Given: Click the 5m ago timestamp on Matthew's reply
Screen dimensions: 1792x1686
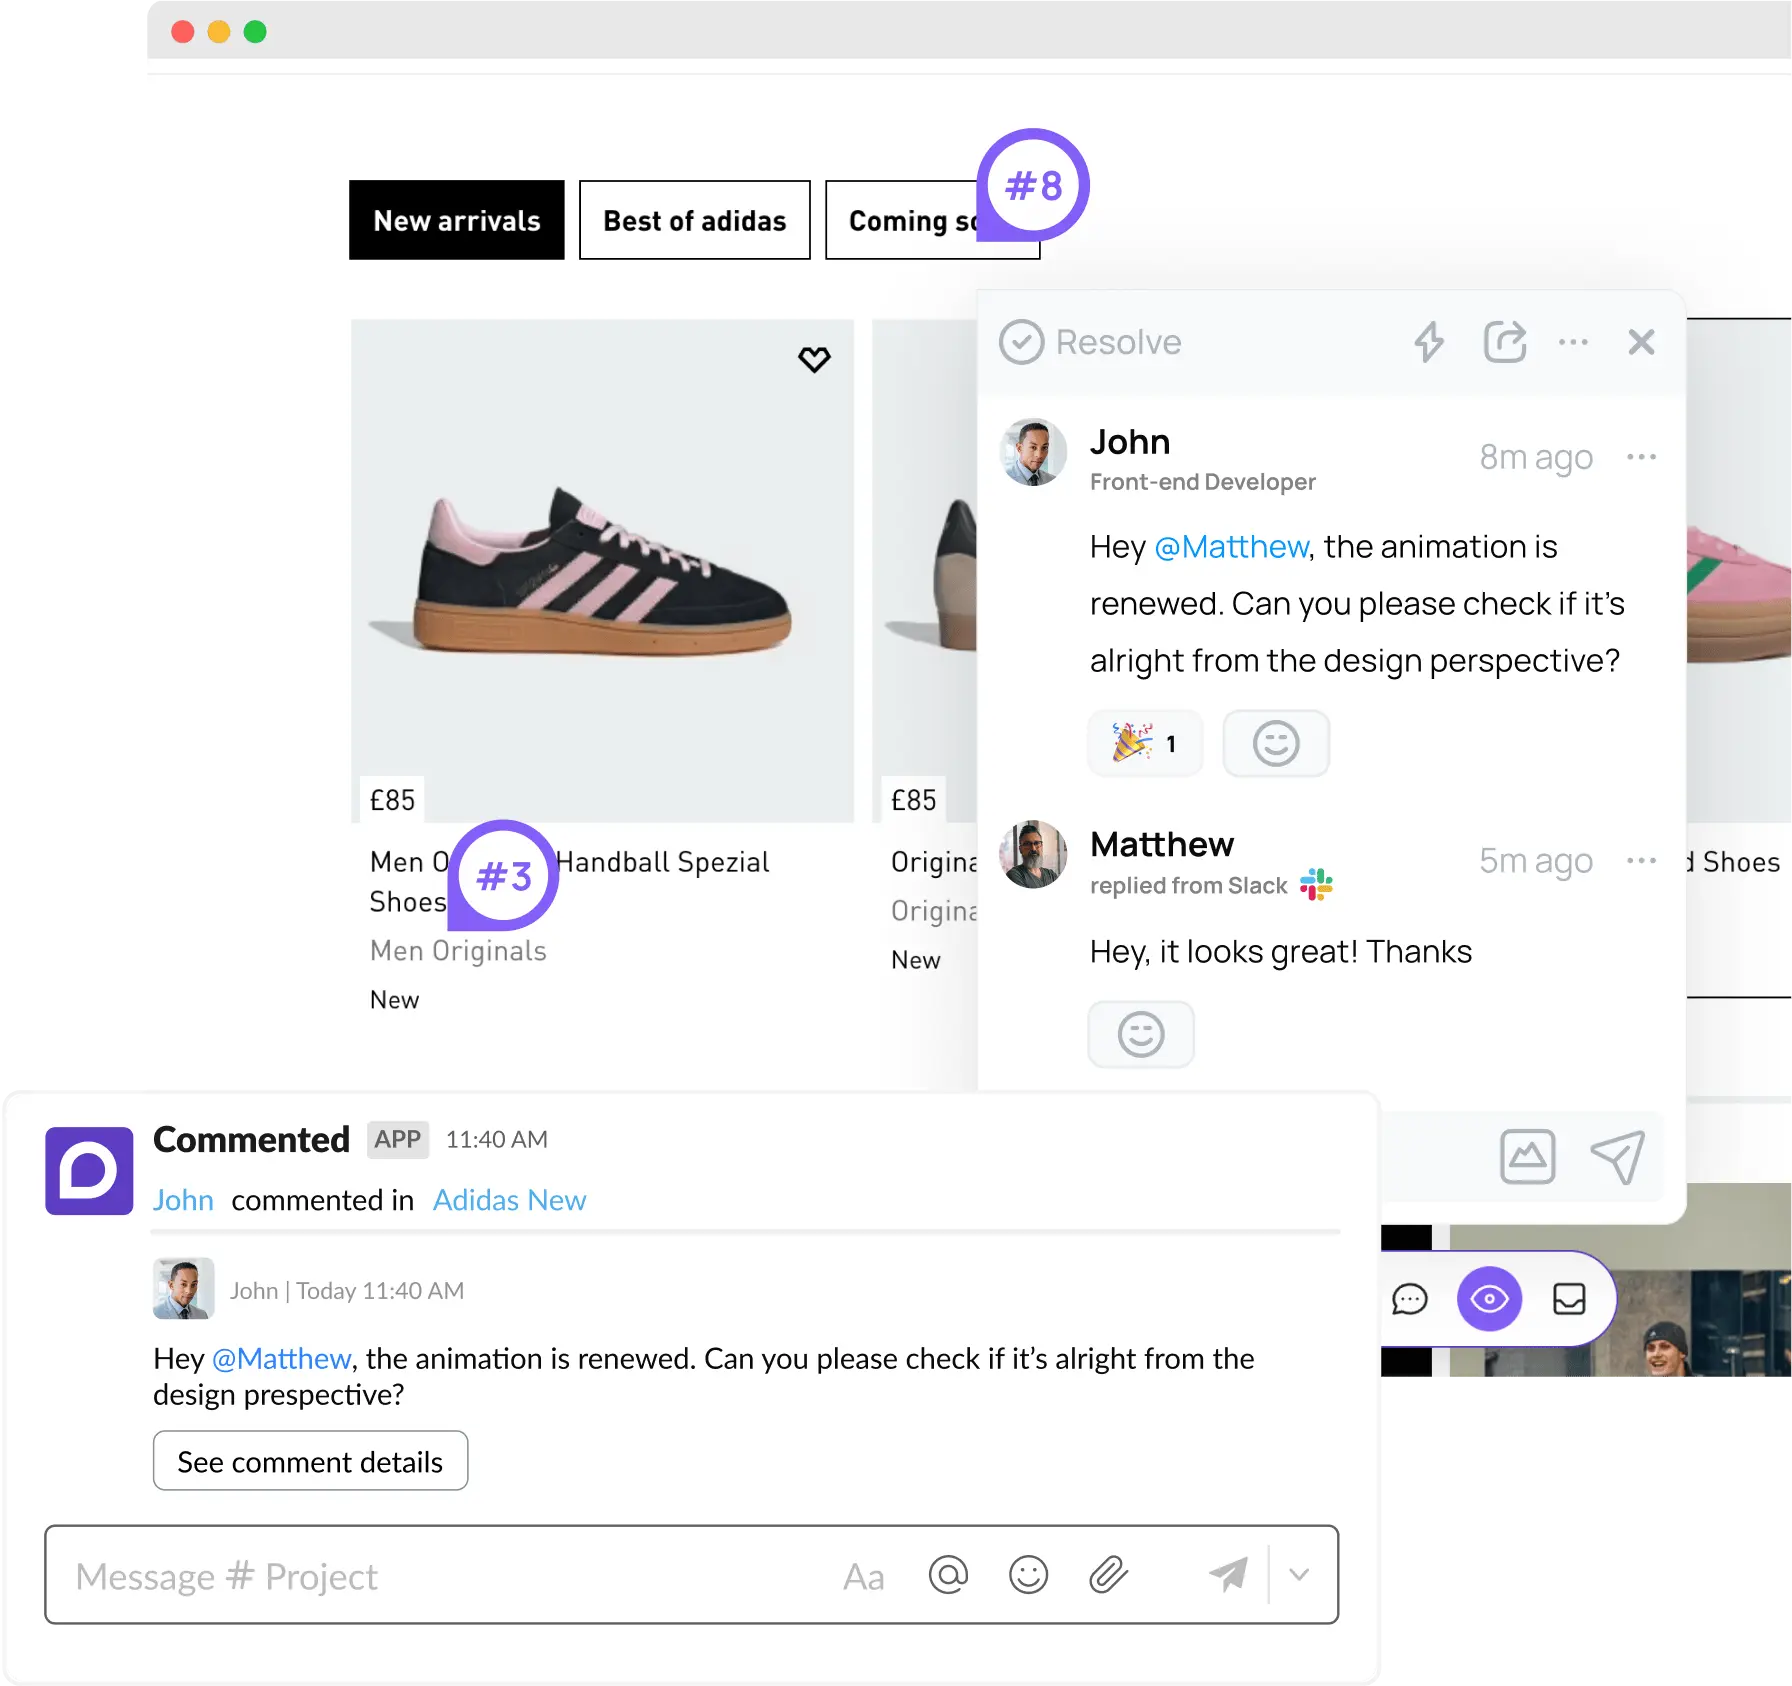Looking at the screenshot, I should point(1536,860).
